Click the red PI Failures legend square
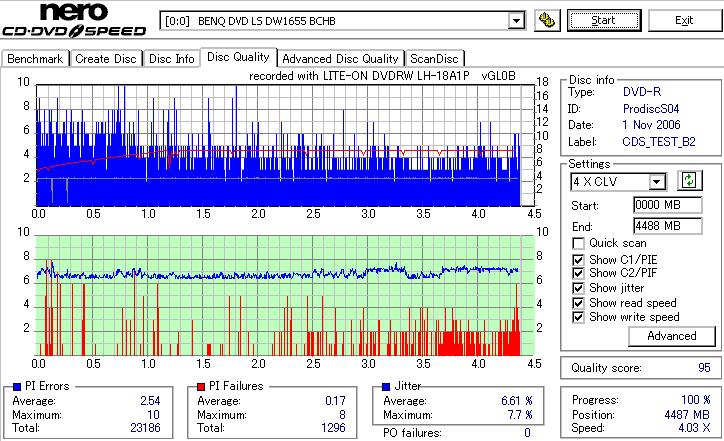This screenshot has width=724, height=441. 201,387
